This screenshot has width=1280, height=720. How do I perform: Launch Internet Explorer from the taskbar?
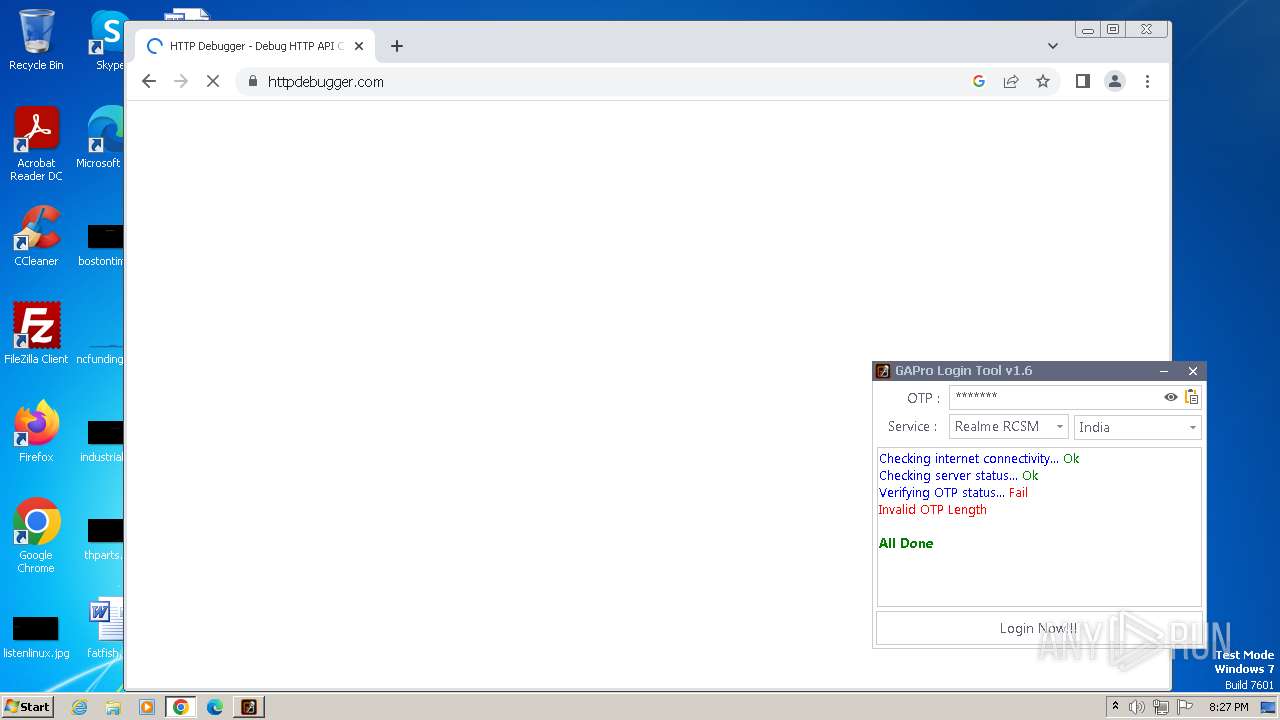pos(79,707)
